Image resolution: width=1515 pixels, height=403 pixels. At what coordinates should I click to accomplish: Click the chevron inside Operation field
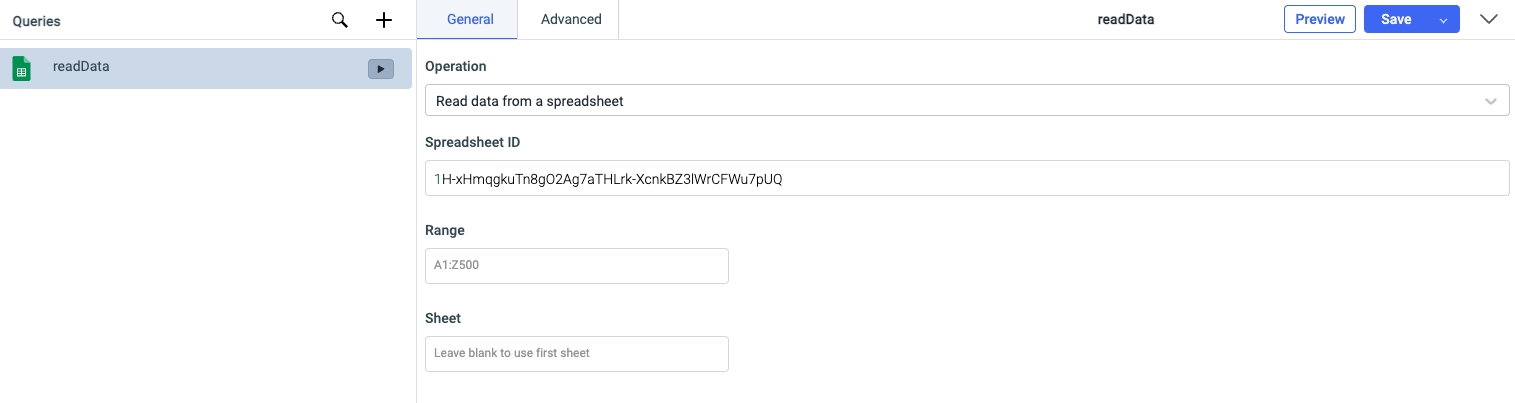tap(1491, 101)
